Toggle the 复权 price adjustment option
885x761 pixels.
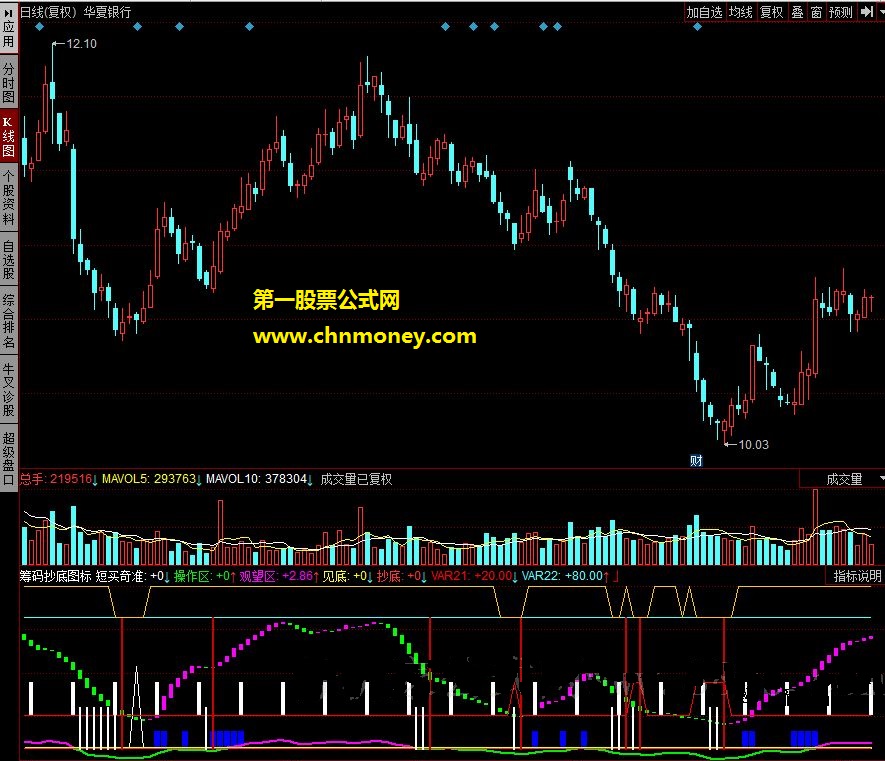pos(772,12)
